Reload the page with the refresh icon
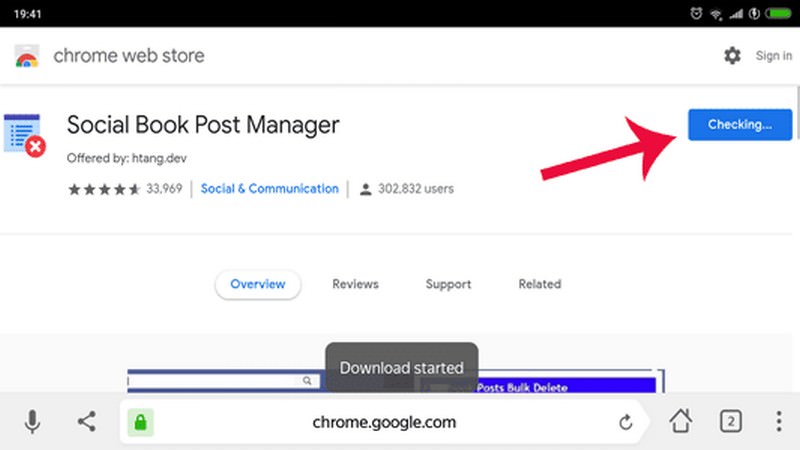 coord(626,422)
